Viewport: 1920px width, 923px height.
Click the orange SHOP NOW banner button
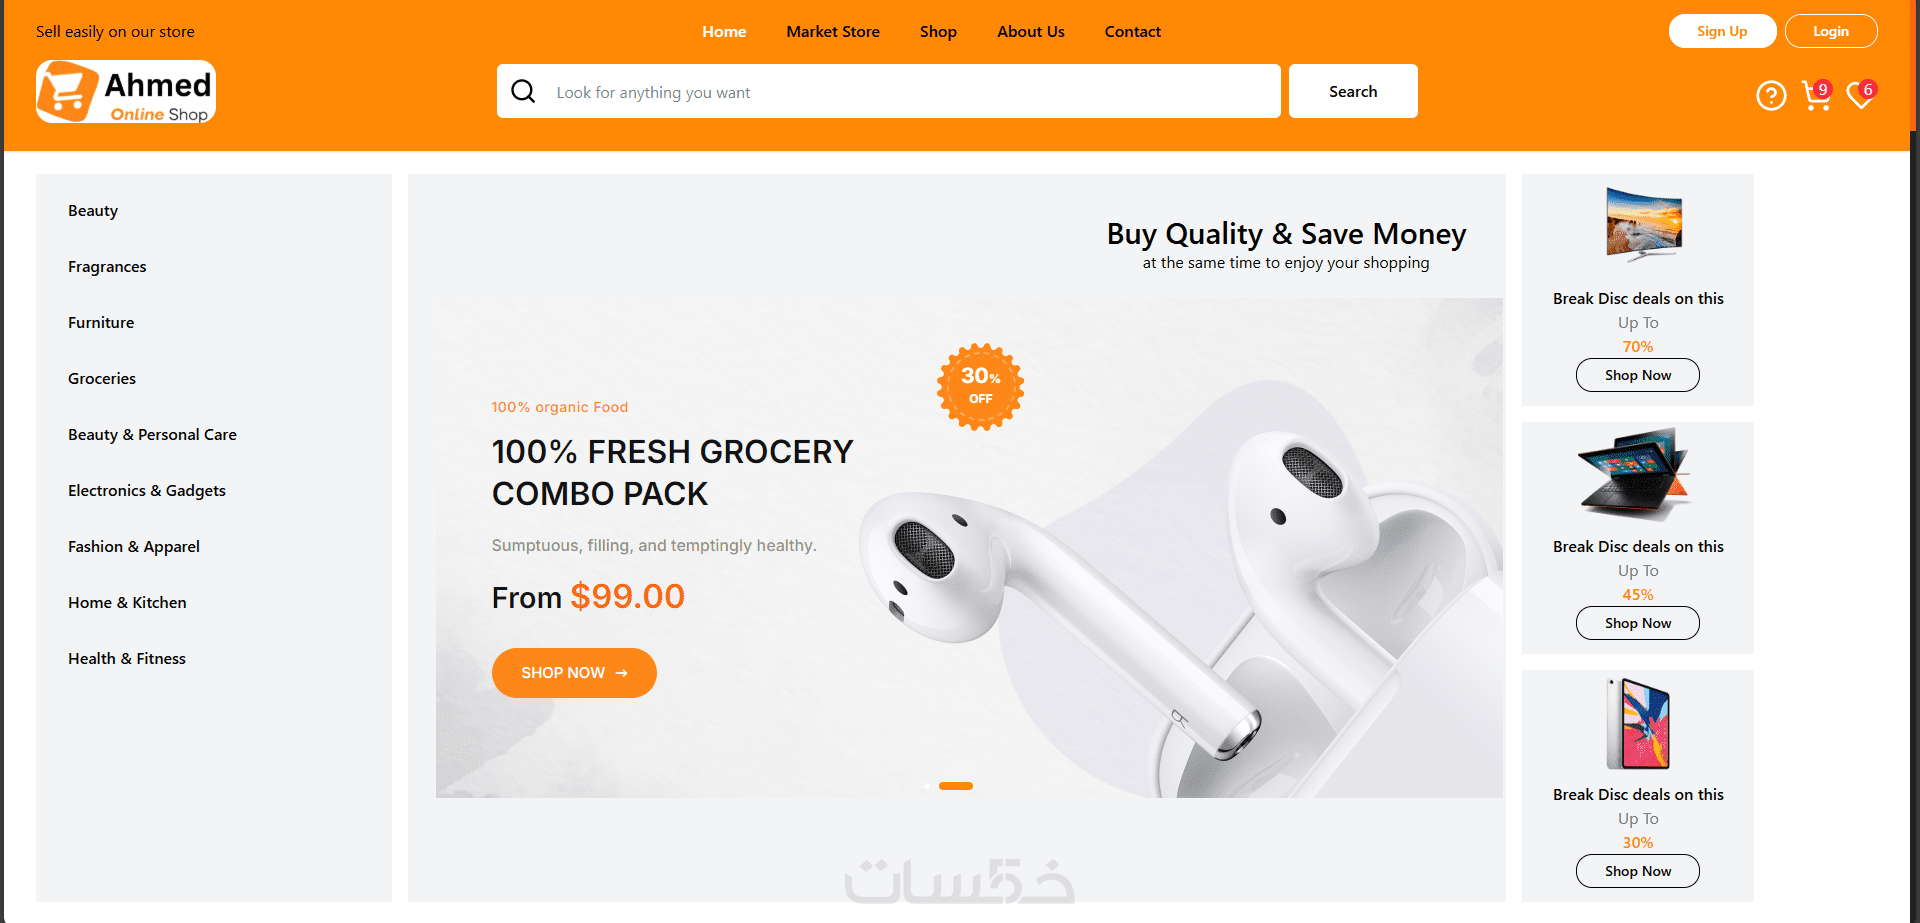pos(574,673)
